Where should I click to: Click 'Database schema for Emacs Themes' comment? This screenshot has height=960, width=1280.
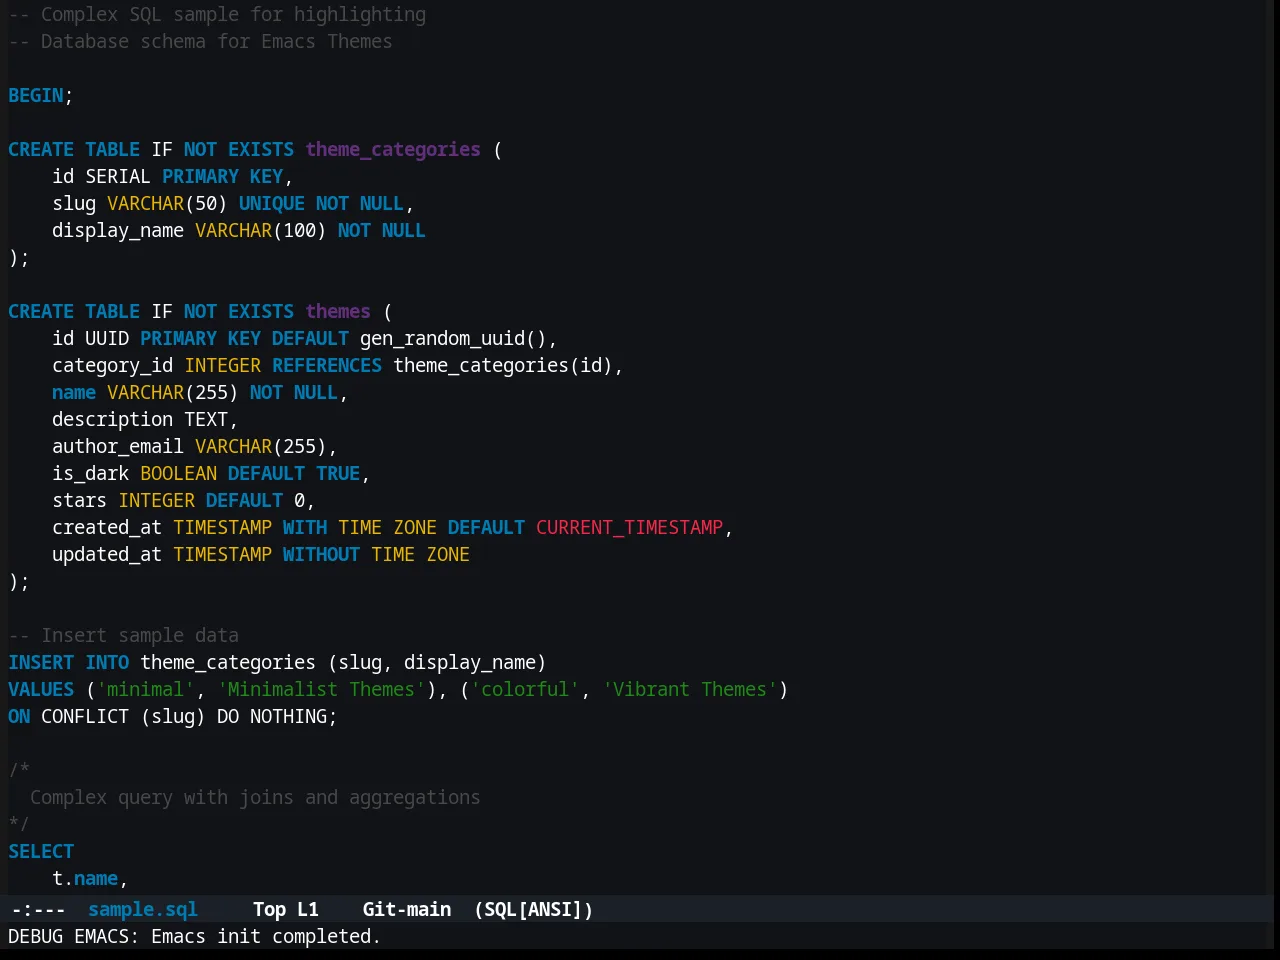(x=200, y=41)
